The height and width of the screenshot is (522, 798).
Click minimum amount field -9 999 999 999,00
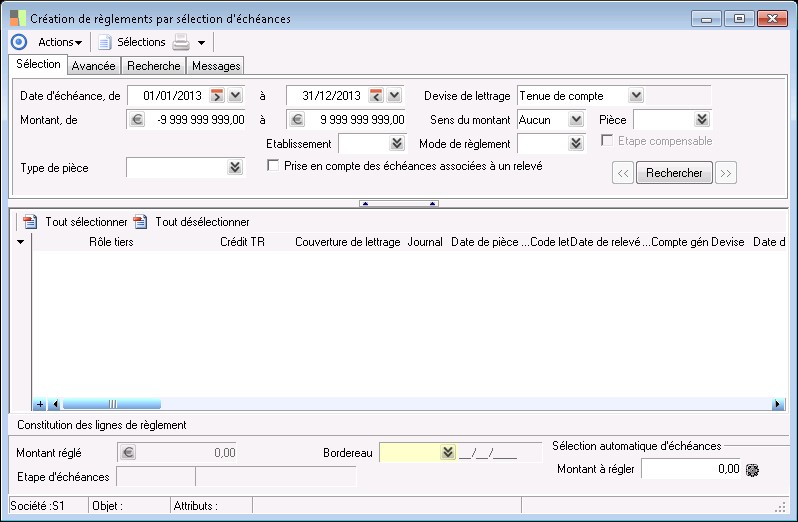pos(196,120)
